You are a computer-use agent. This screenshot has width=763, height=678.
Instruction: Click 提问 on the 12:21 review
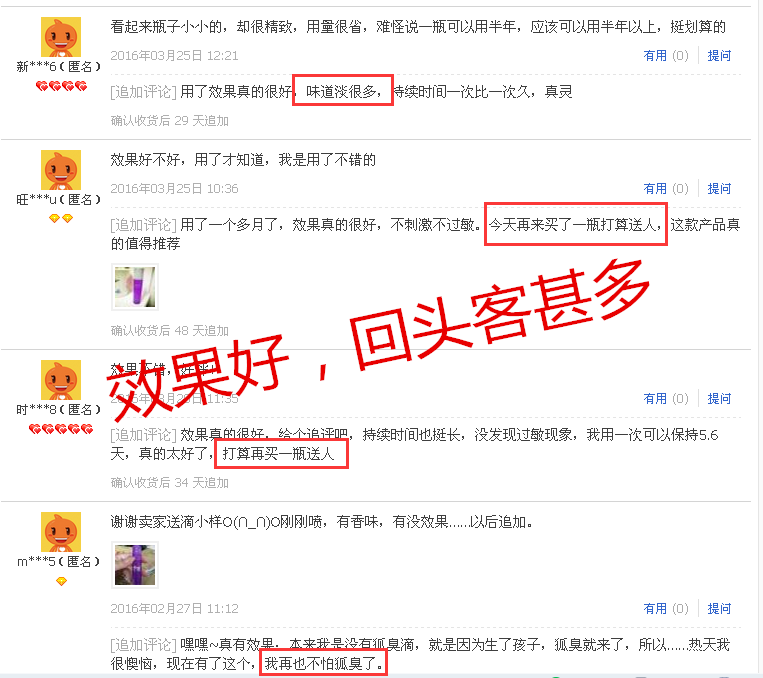(719, 56)
